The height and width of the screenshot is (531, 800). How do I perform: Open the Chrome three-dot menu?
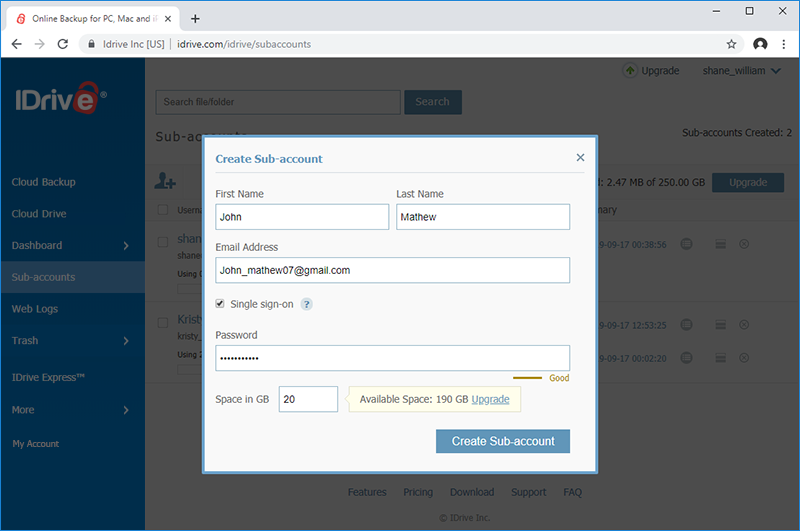(x=784, y=44)
